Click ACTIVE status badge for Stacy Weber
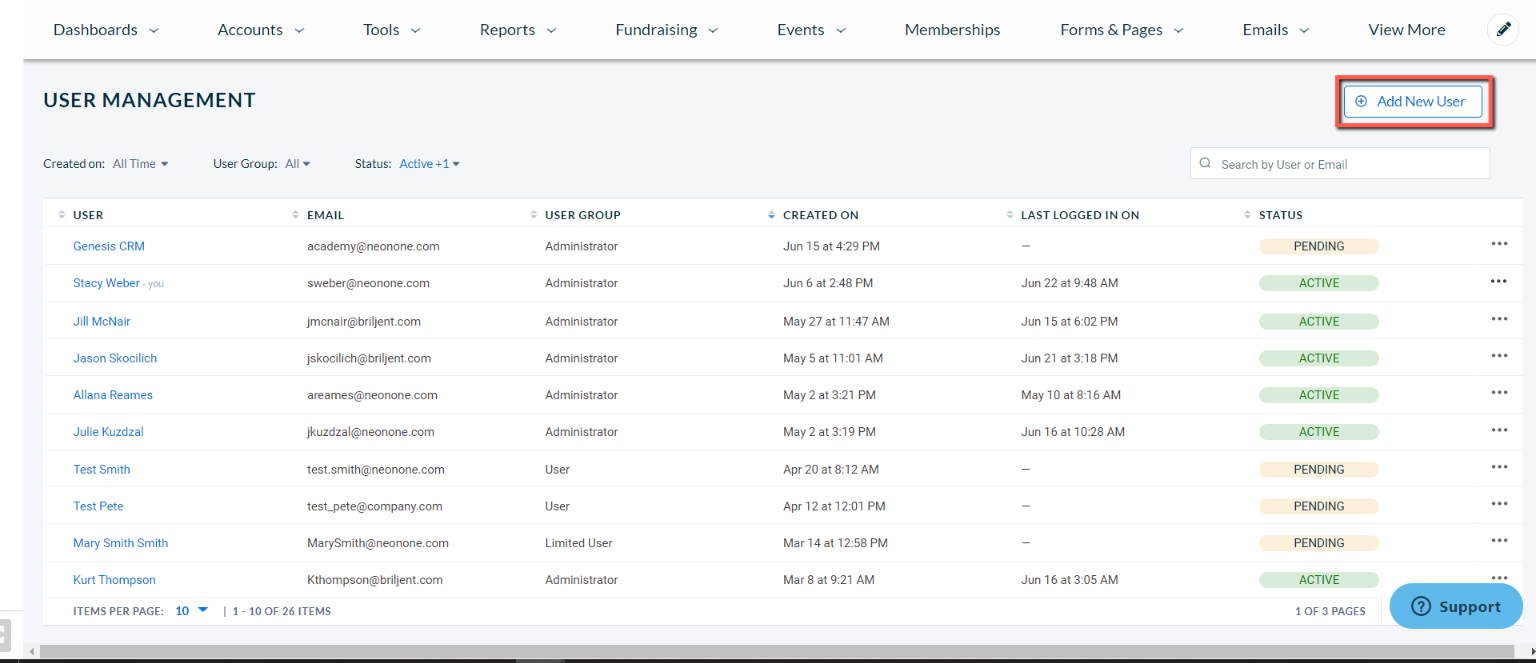Image resolution: width=1536 pixels, height=663 pixels. coord(1319,283)
